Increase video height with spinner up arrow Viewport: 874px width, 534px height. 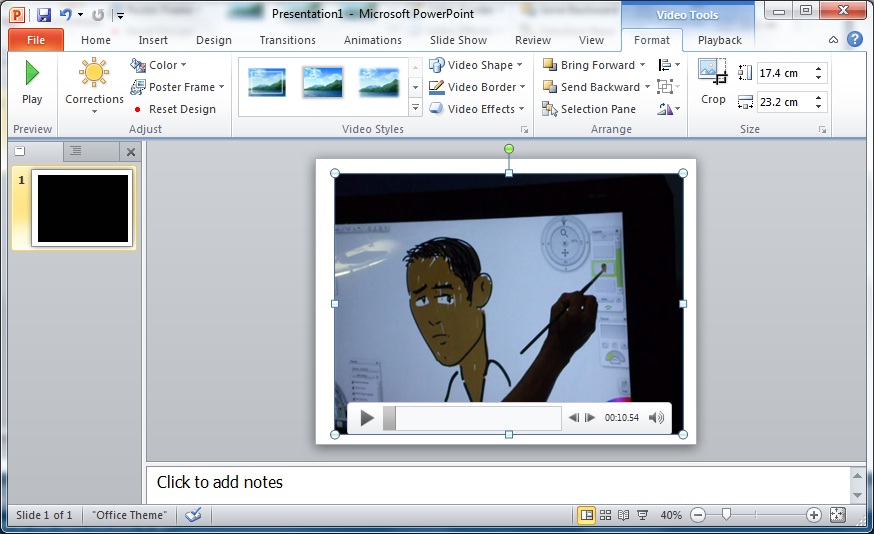[x=818, y=69]
